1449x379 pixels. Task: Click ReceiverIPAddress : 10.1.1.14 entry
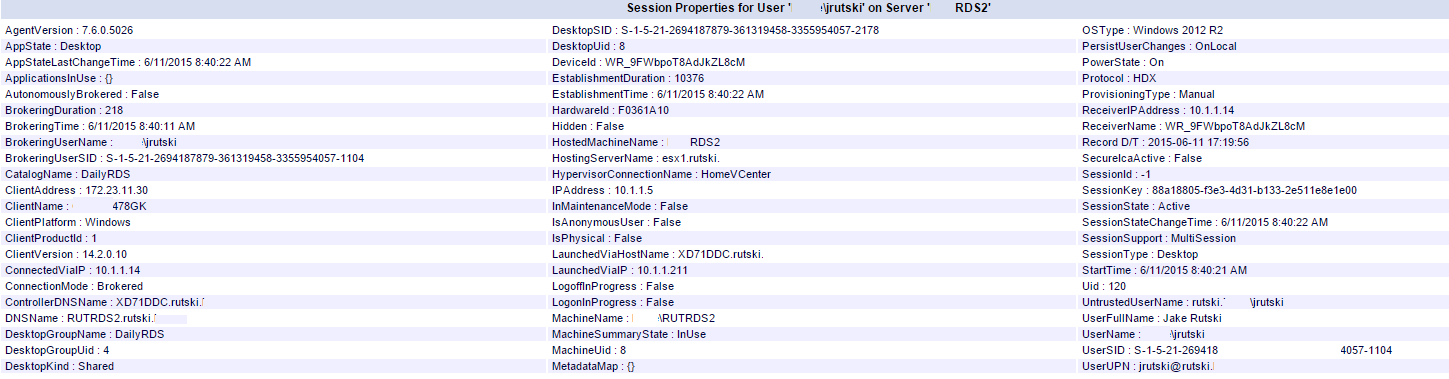(x=1158, y=110)
